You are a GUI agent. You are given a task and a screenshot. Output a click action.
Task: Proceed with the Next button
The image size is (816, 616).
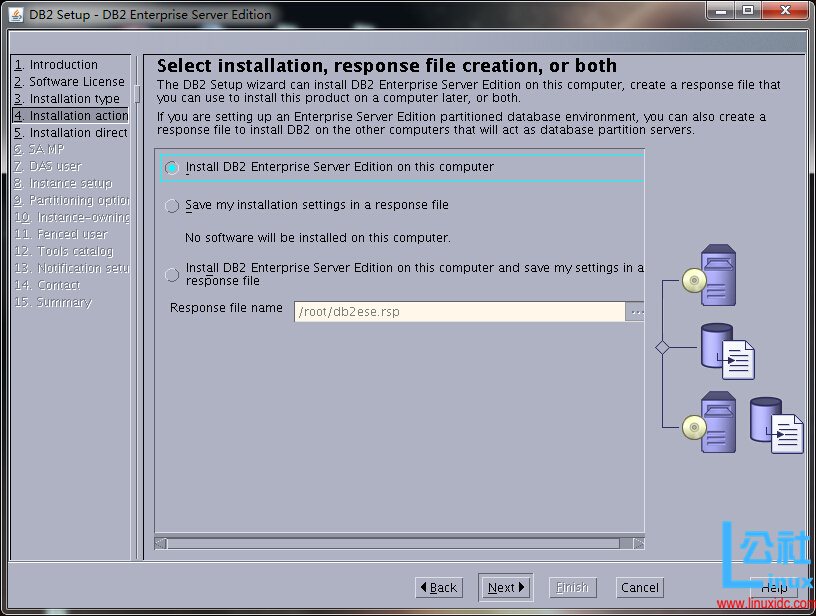click(505, 588)
